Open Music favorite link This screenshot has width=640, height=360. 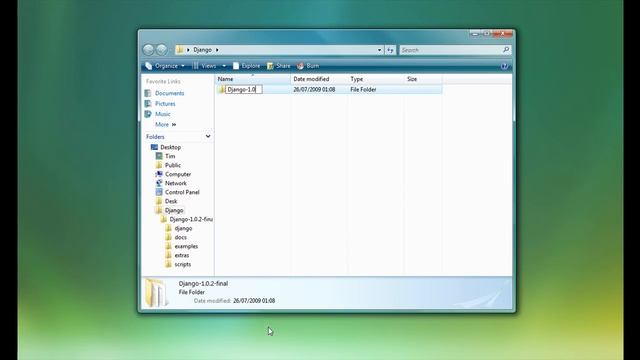tap(162, 114)
